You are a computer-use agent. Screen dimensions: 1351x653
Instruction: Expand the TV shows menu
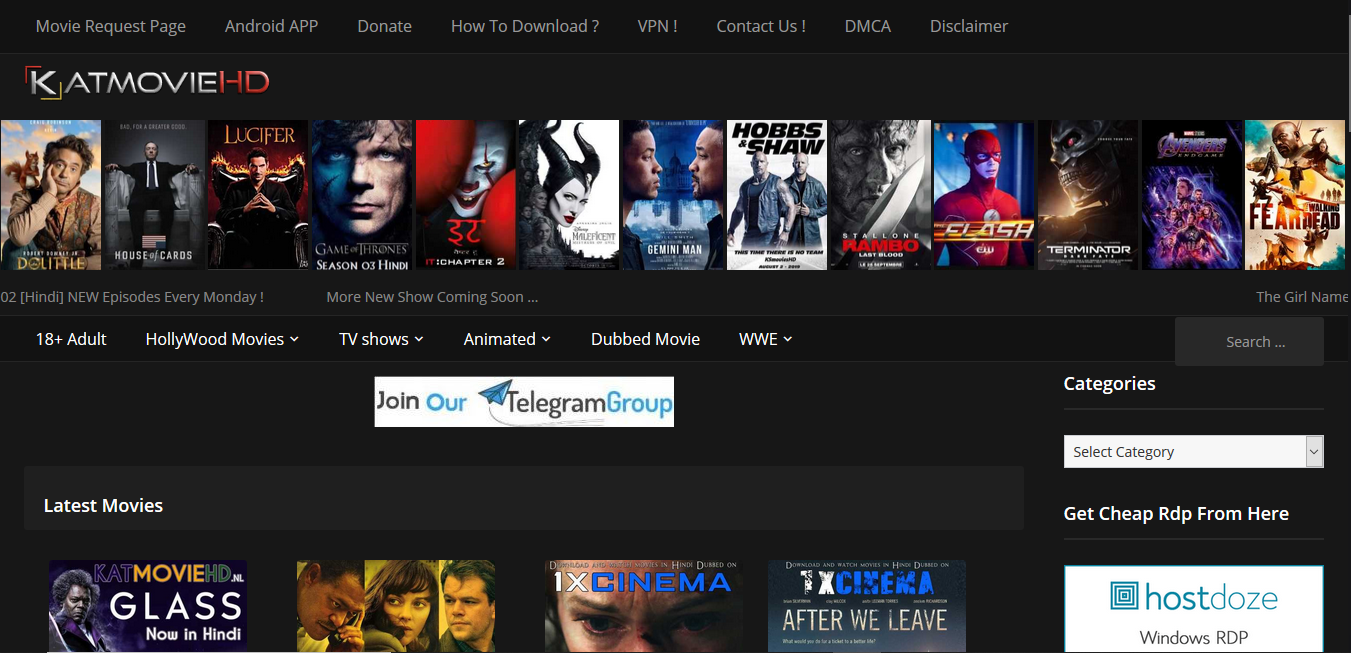(x=381, y=339)
